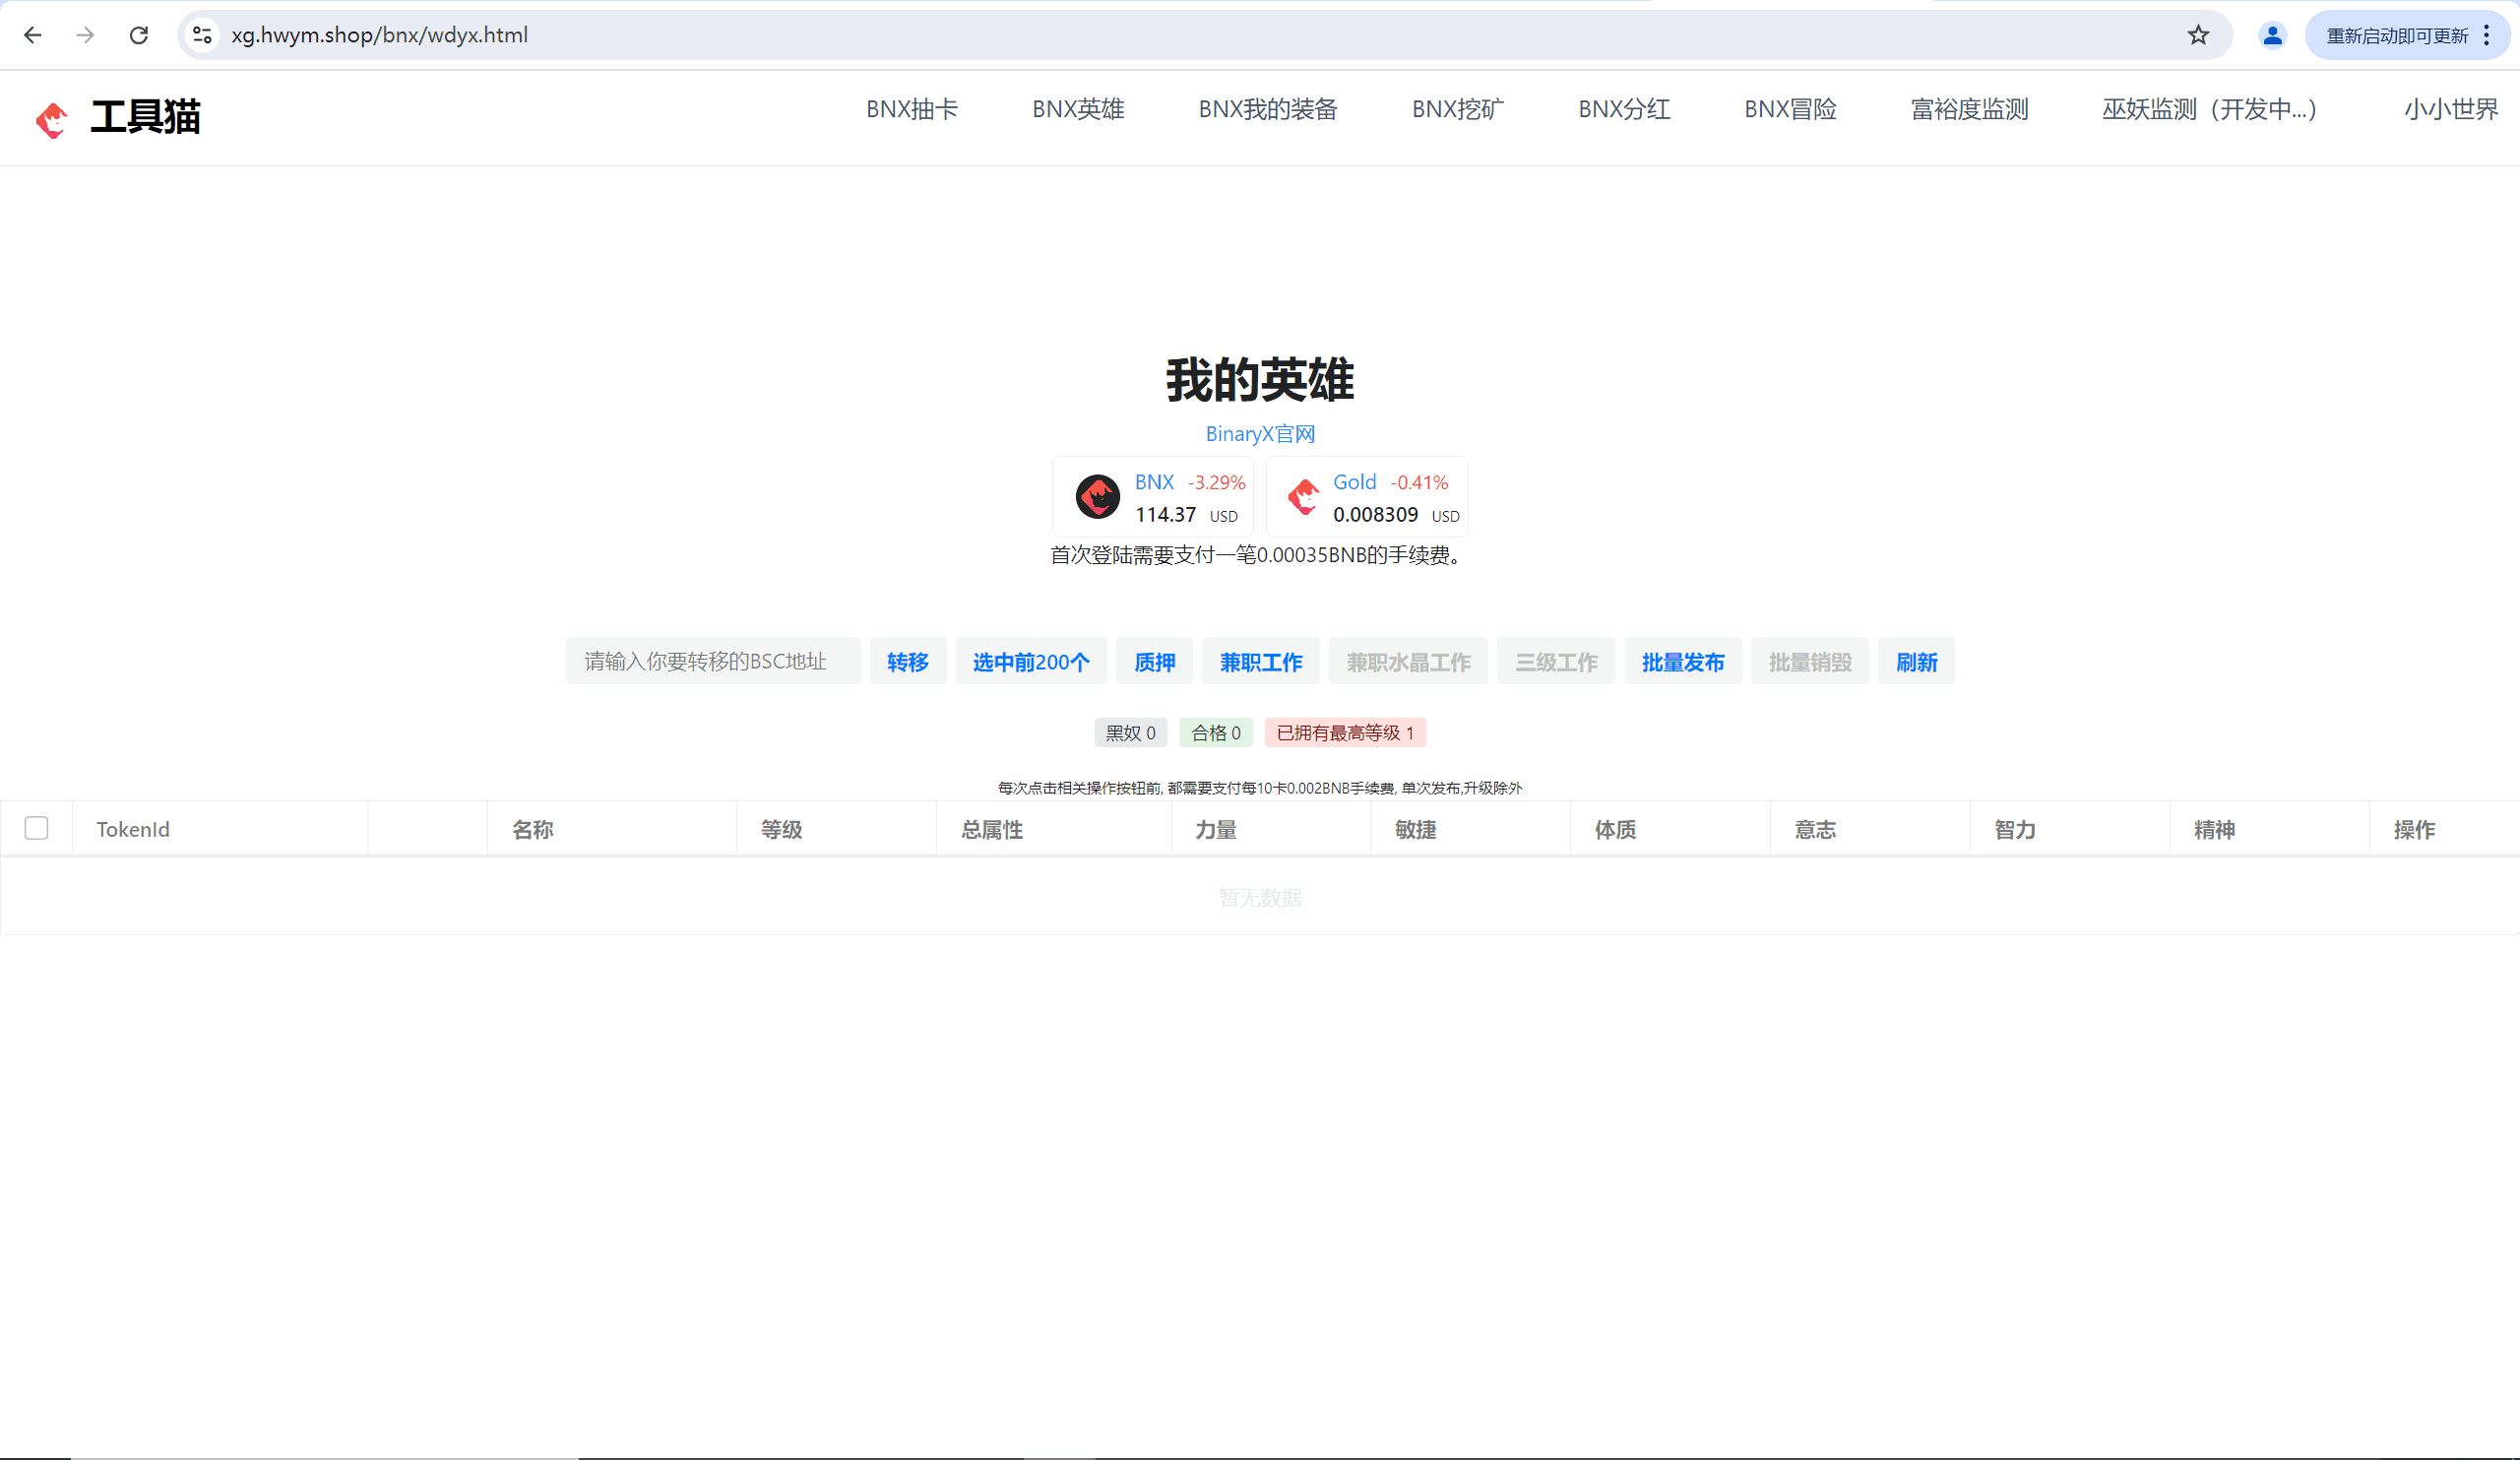This screenshot has height=1460, width=2520.
Task: Open the BinaryX官网 link
Action: [x=1259, y=434]
